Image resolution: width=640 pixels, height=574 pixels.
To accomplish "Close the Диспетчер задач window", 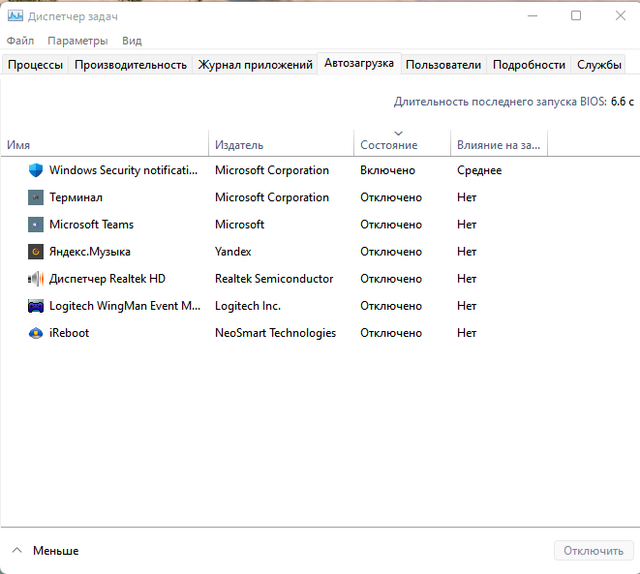I will tap(620, 16).
